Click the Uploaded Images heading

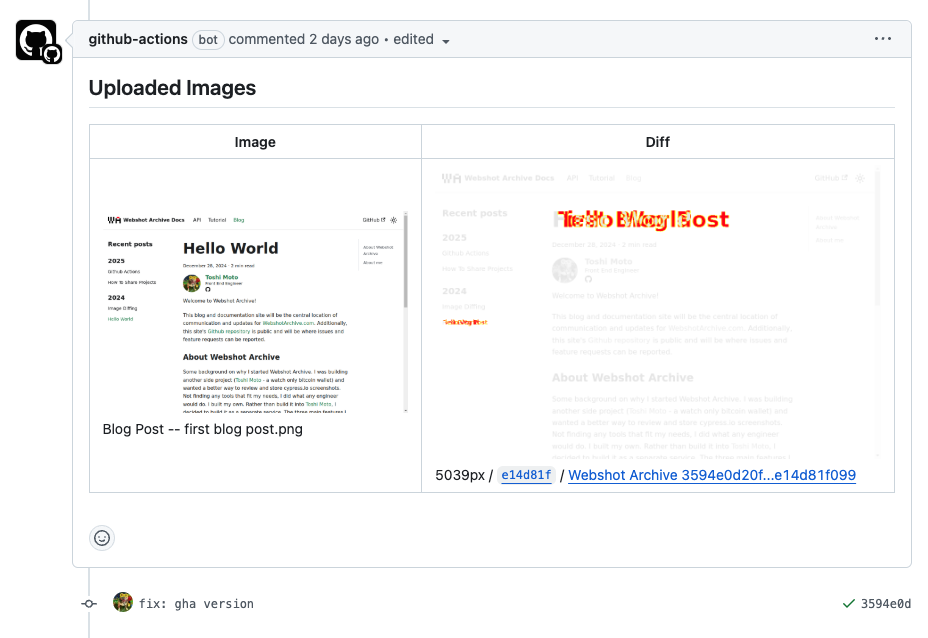click(x=172, y=88)
